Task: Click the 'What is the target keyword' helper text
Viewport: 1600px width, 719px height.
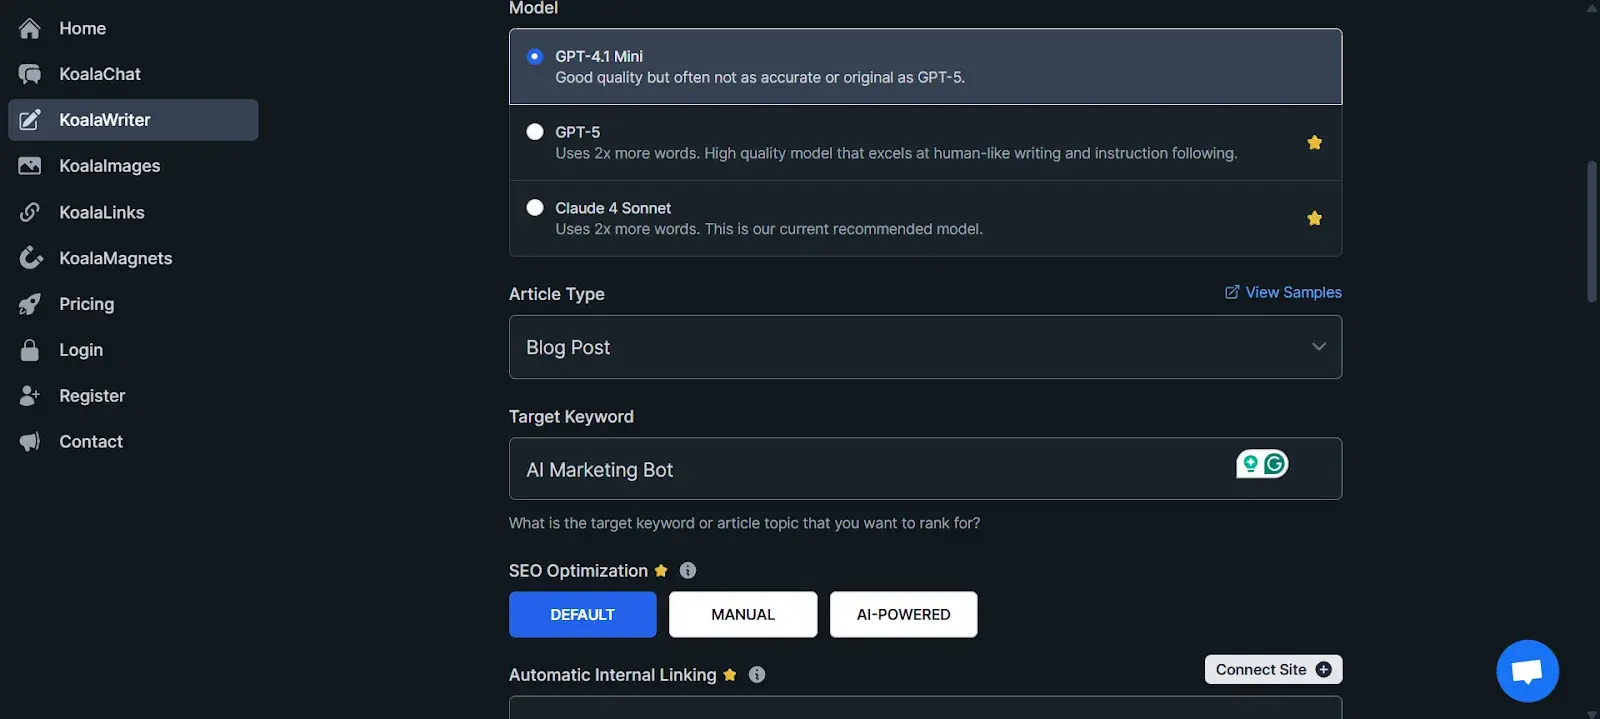Action: 744,523
